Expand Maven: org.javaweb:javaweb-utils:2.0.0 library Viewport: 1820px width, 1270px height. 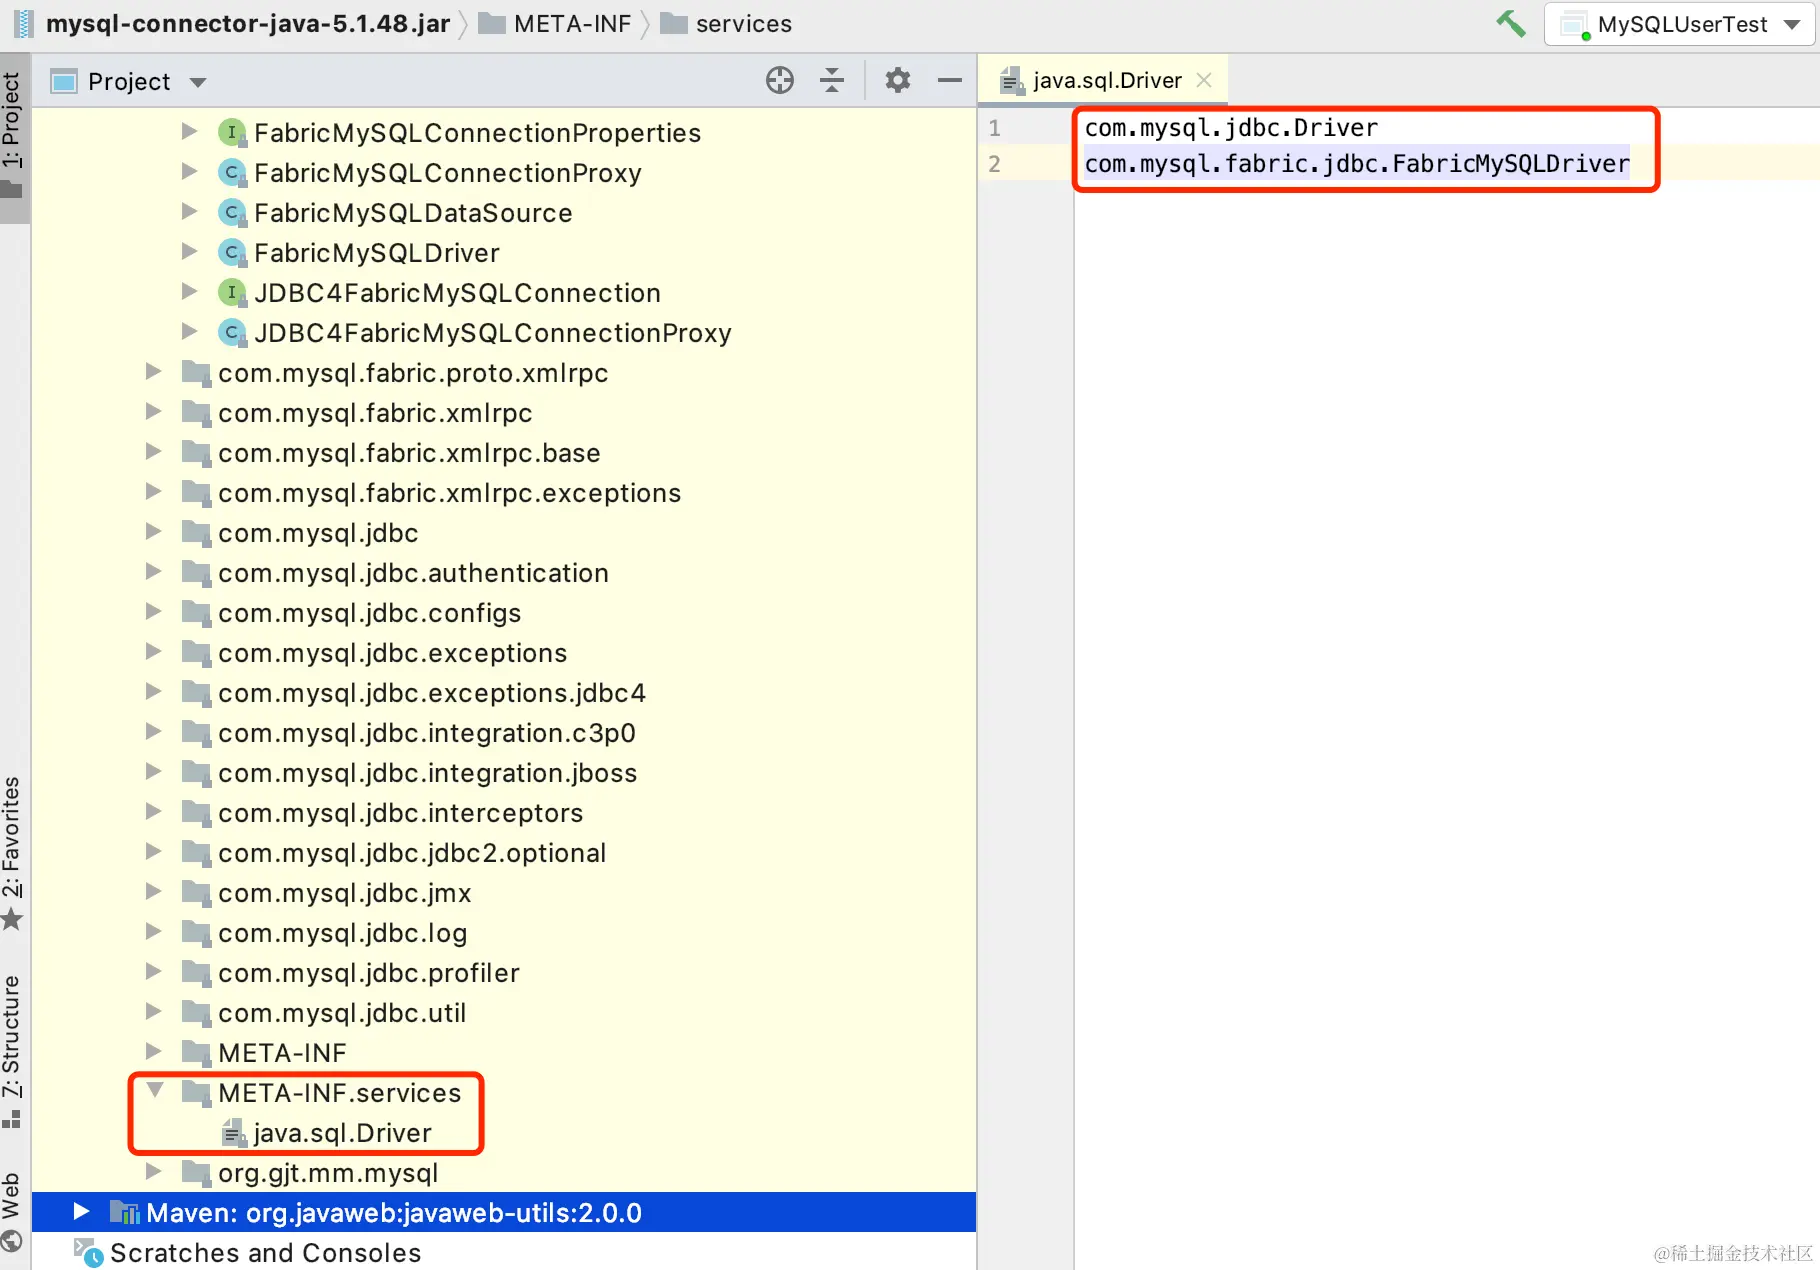click(x=81, y=1212)
